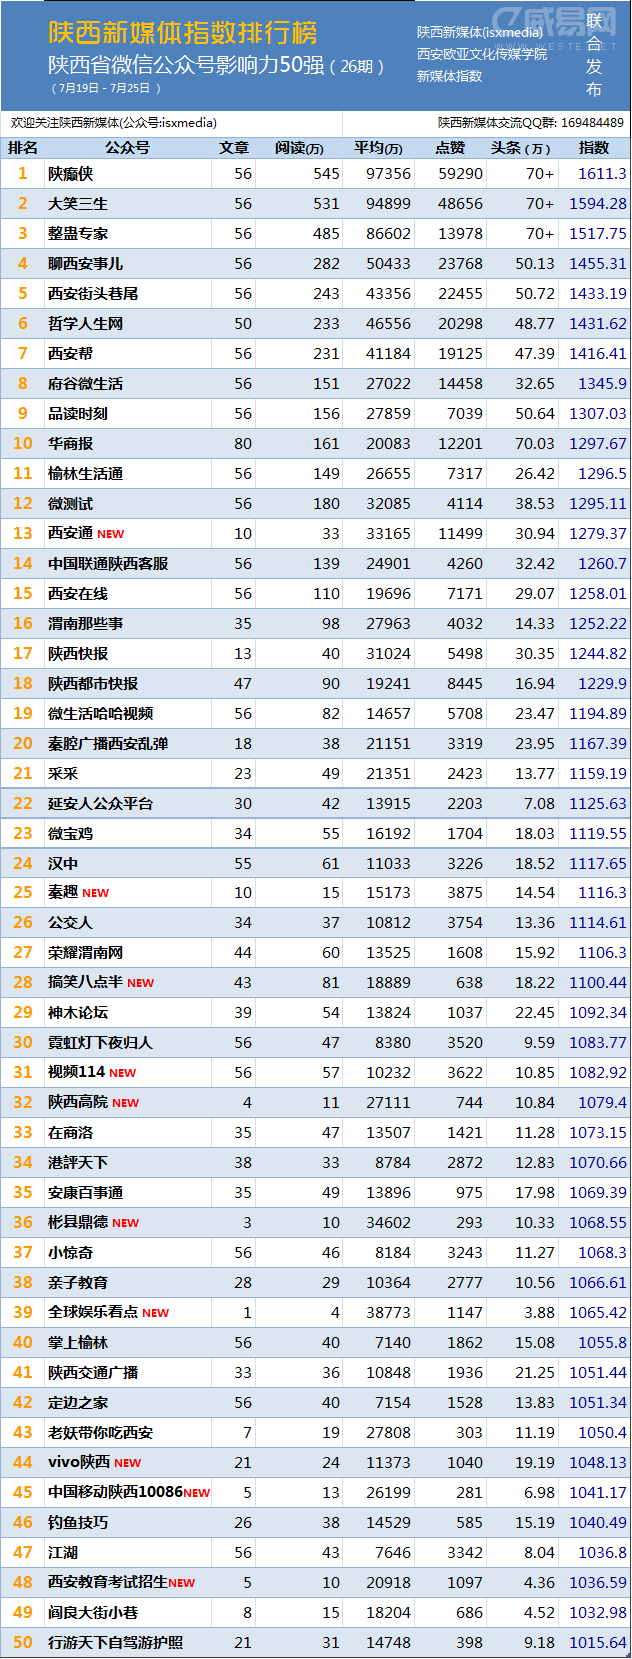Image resolution: width=632 pixels, height=1659 pixels.
Task: Open the 大笑三生 account entry
Action: point(78,204)
